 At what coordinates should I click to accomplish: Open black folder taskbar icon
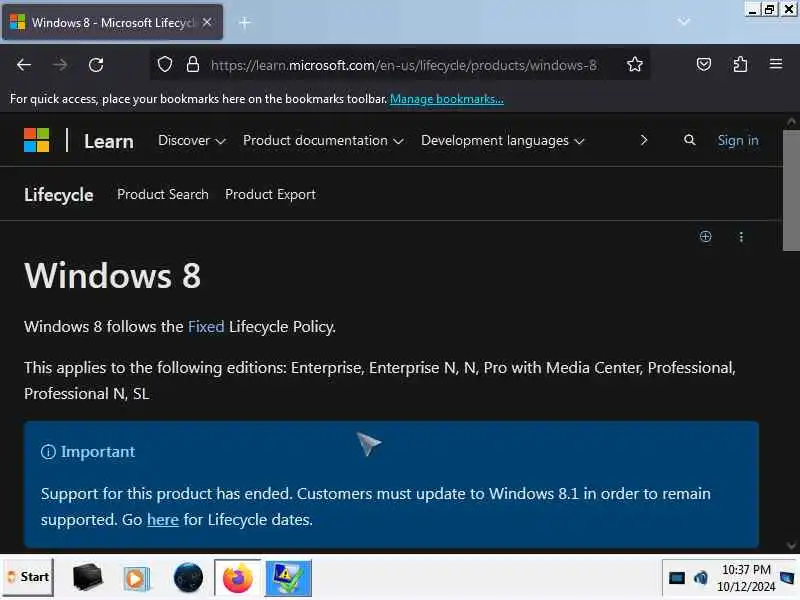(x=87, y=577)
